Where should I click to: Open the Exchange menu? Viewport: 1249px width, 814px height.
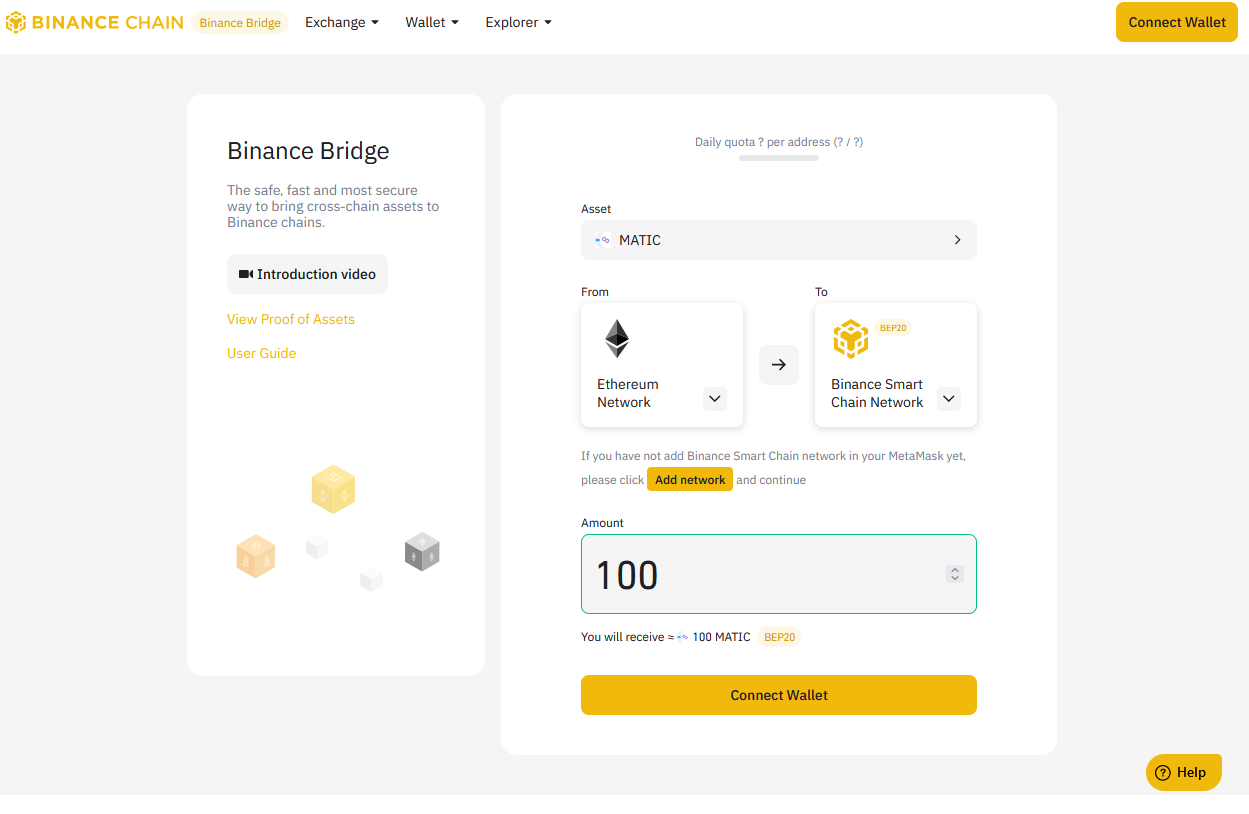tap(341, 22)
